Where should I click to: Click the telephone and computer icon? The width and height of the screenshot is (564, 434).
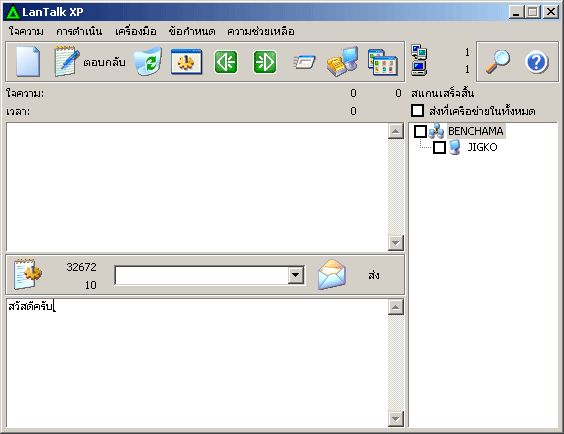(342, 61)
